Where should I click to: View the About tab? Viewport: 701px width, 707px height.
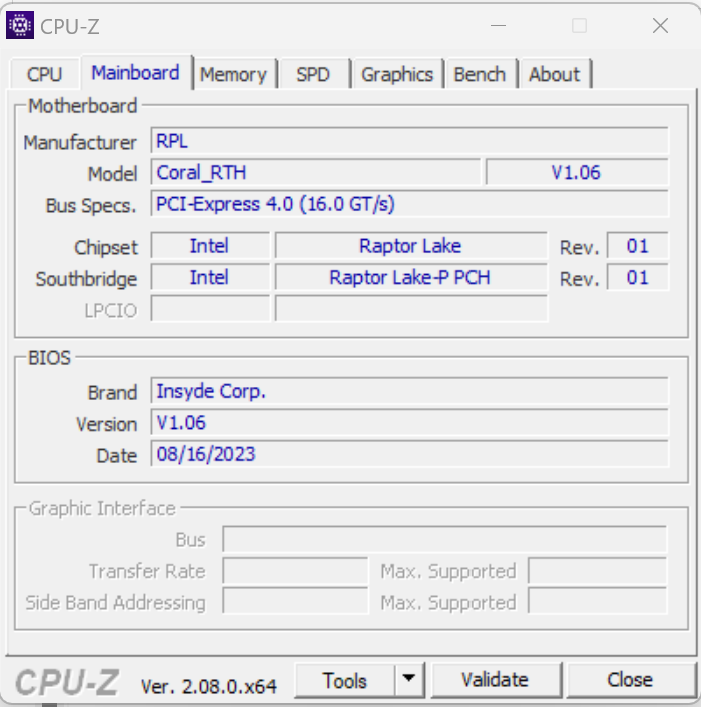point(554,74)
